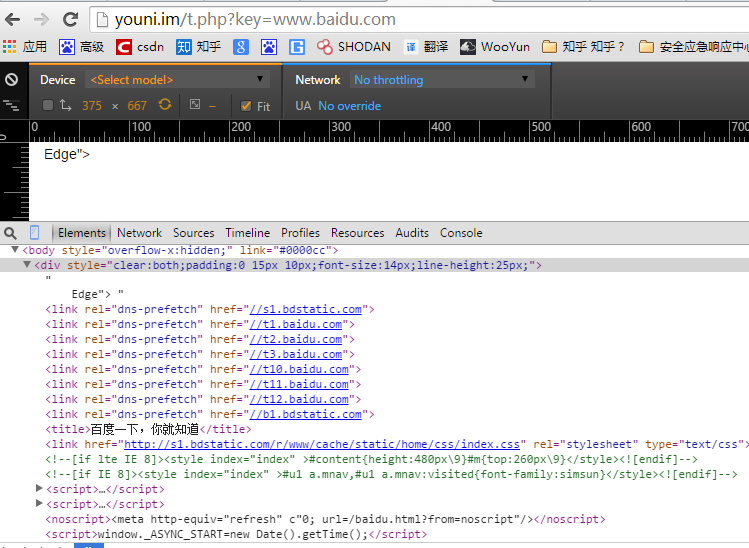This screenshot has width=749, height=548.
Task: Open the Google 'g' bookmark icon
Action: click(241, 47)
